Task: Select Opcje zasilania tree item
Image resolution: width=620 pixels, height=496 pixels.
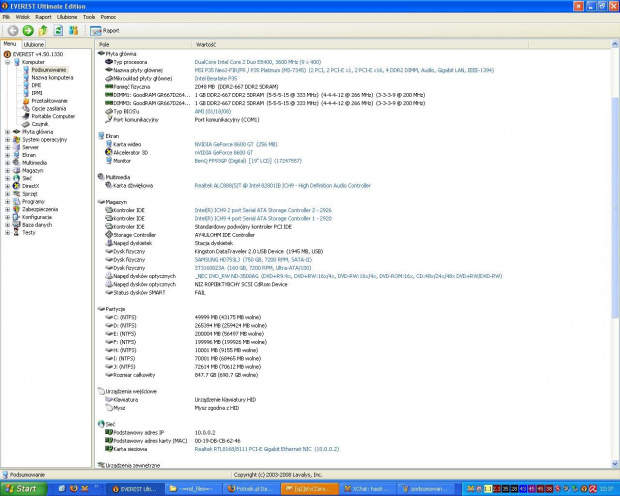Action: point(49,108)
